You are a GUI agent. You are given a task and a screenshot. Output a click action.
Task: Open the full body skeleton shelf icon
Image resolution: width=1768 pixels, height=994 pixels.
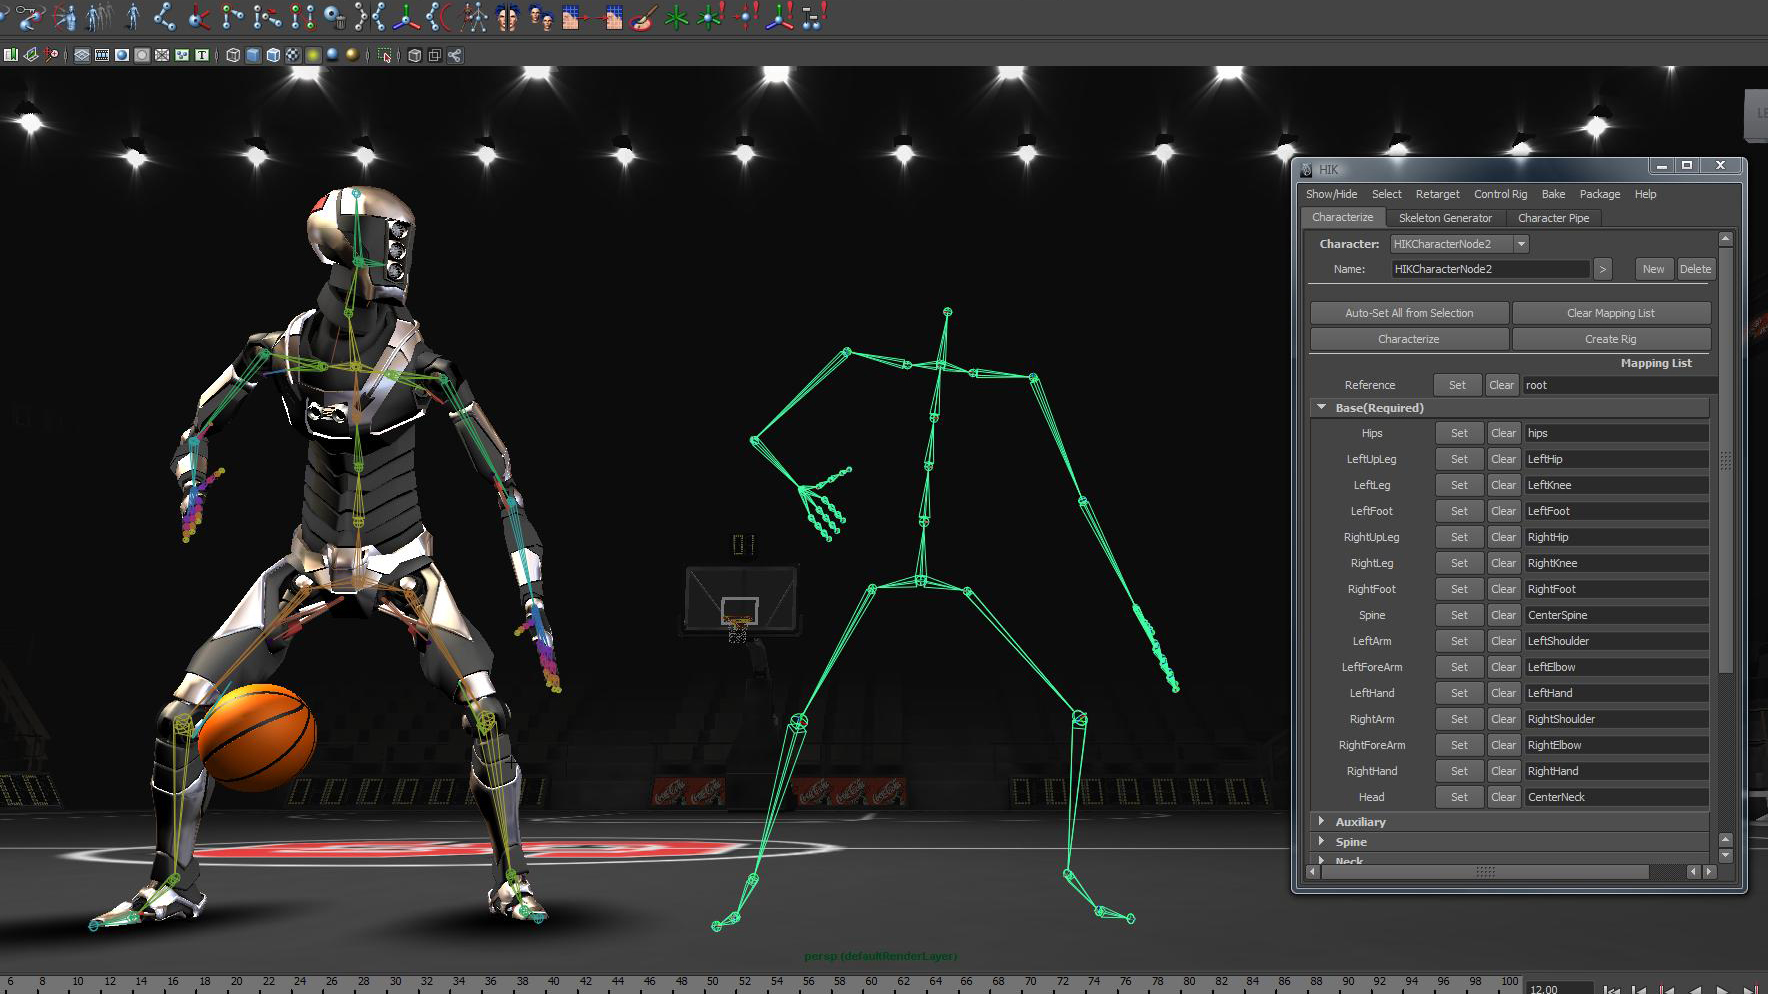point(475,17)
